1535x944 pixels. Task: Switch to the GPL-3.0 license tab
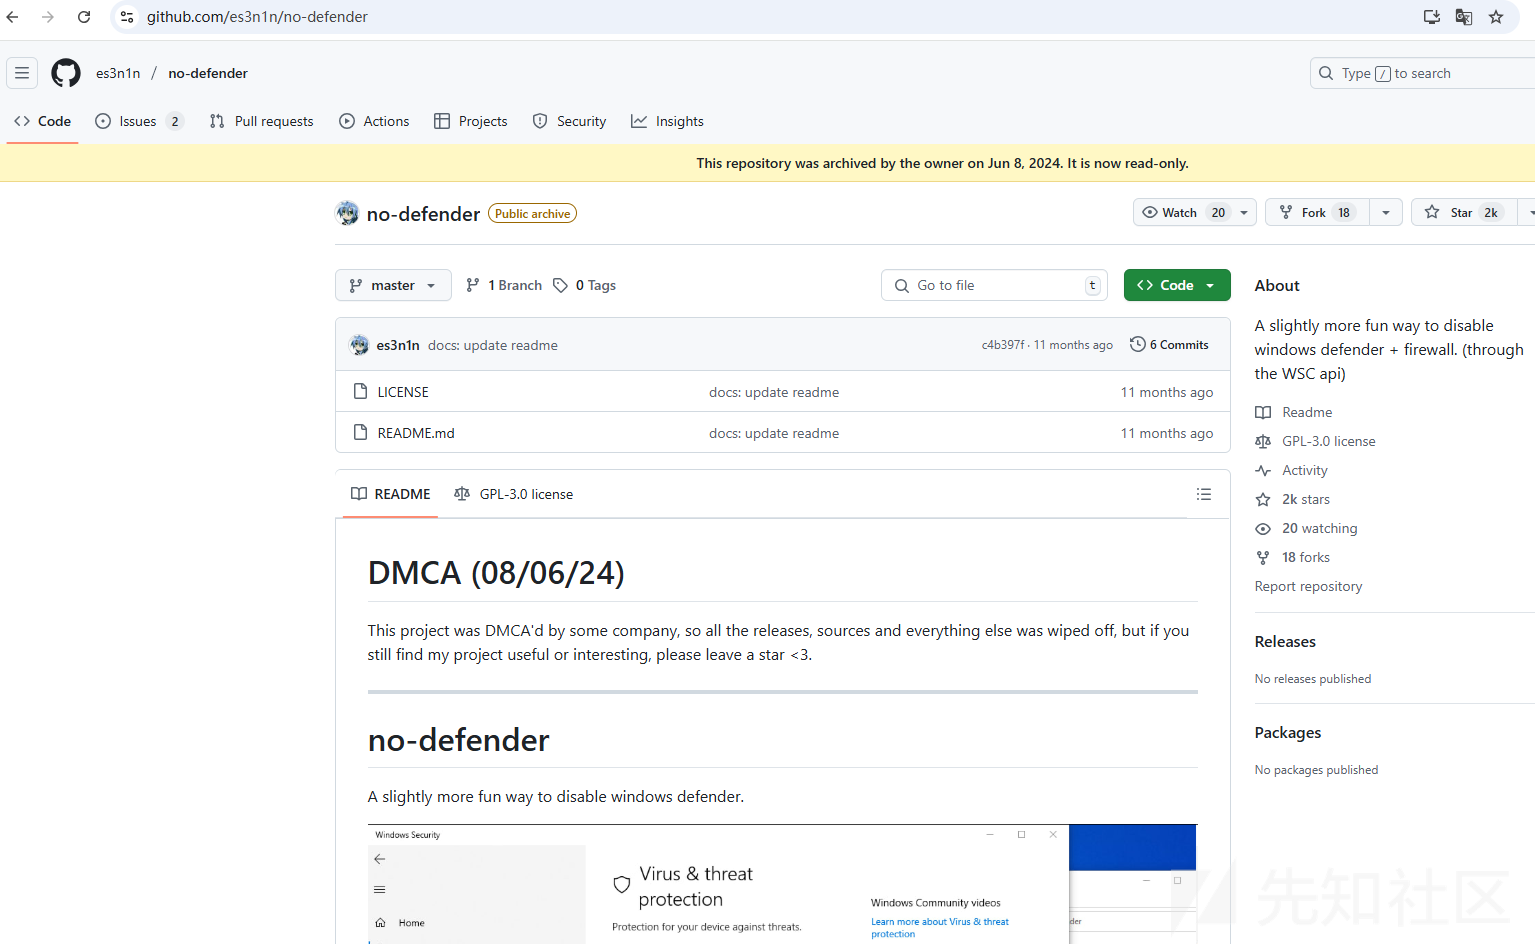(x=513, y=494)
